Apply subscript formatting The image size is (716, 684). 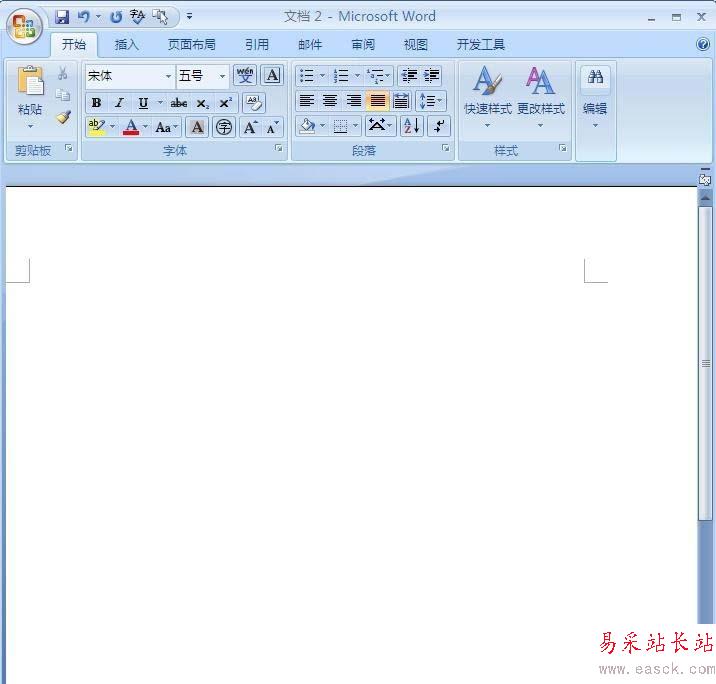(203, 103)
